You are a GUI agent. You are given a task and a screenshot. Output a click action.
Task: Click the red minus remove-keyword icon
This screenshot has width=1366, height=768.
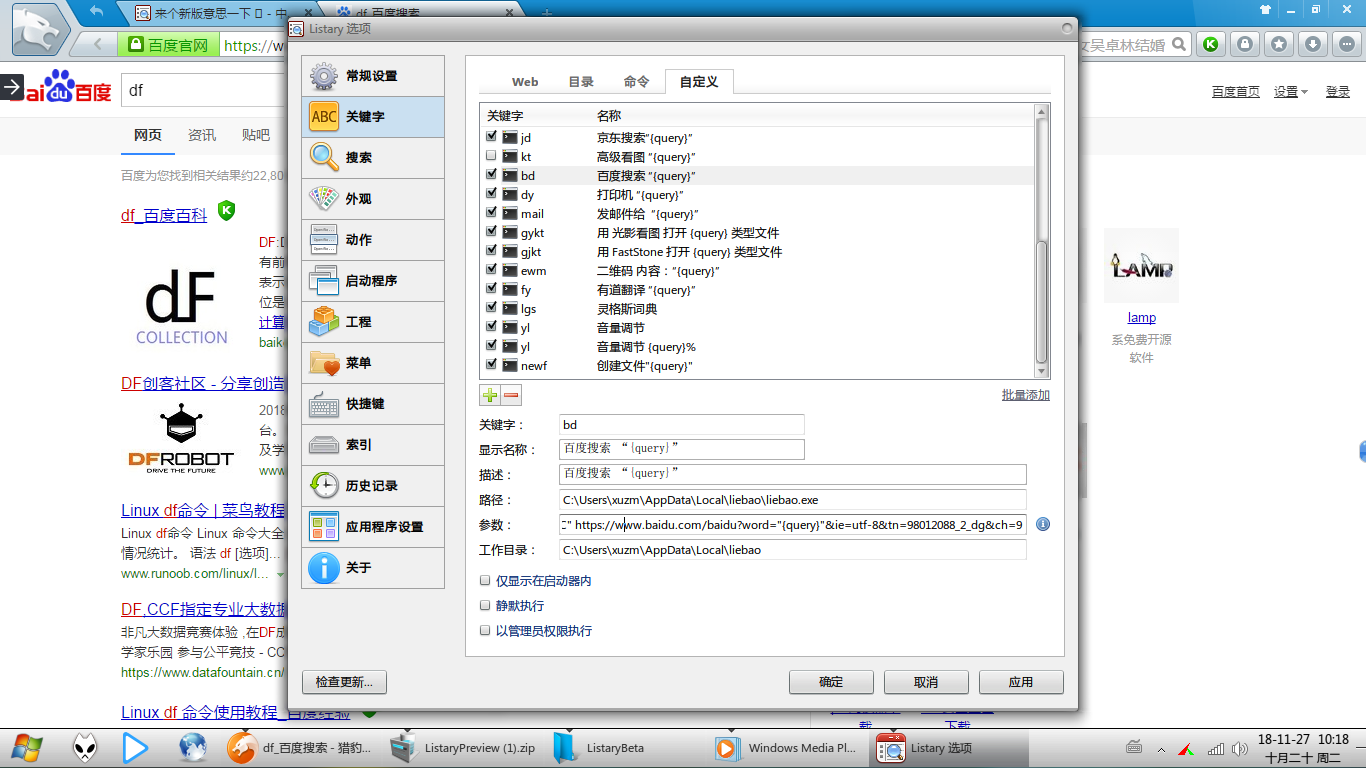pyautogui.click(x=511, y=395)
